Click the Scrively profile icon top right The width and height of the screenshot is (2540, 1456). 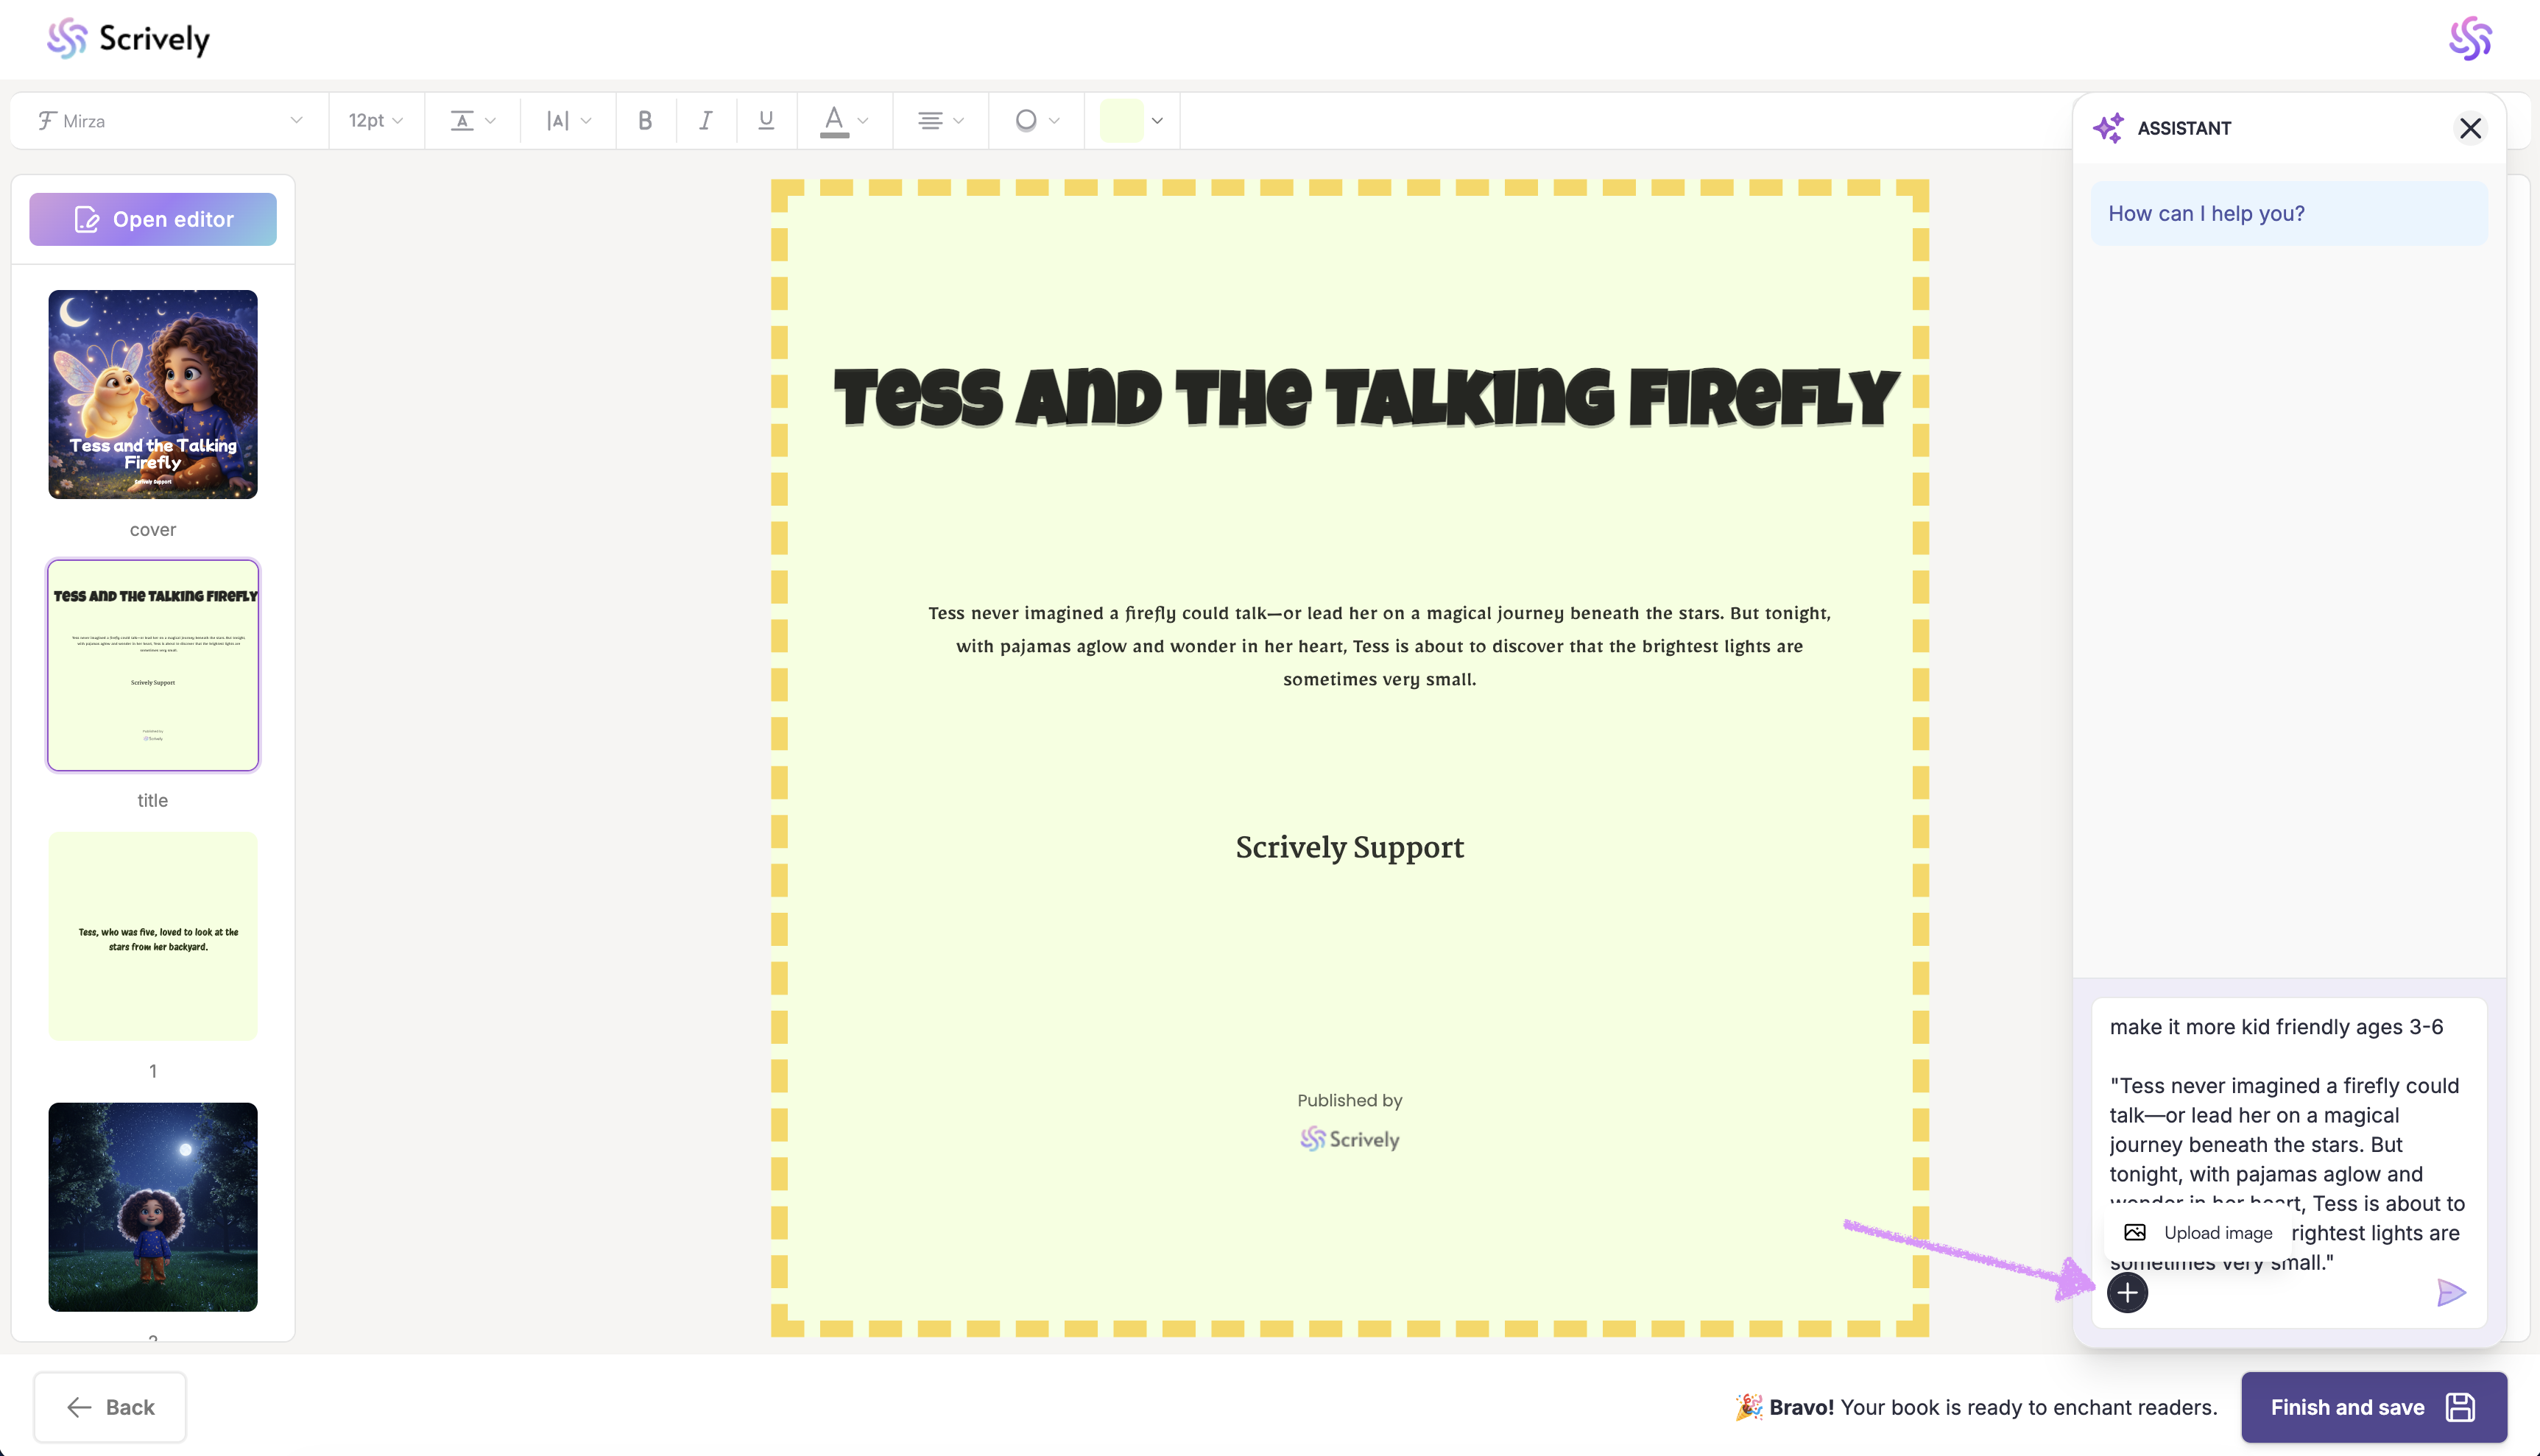point(2470,39)
